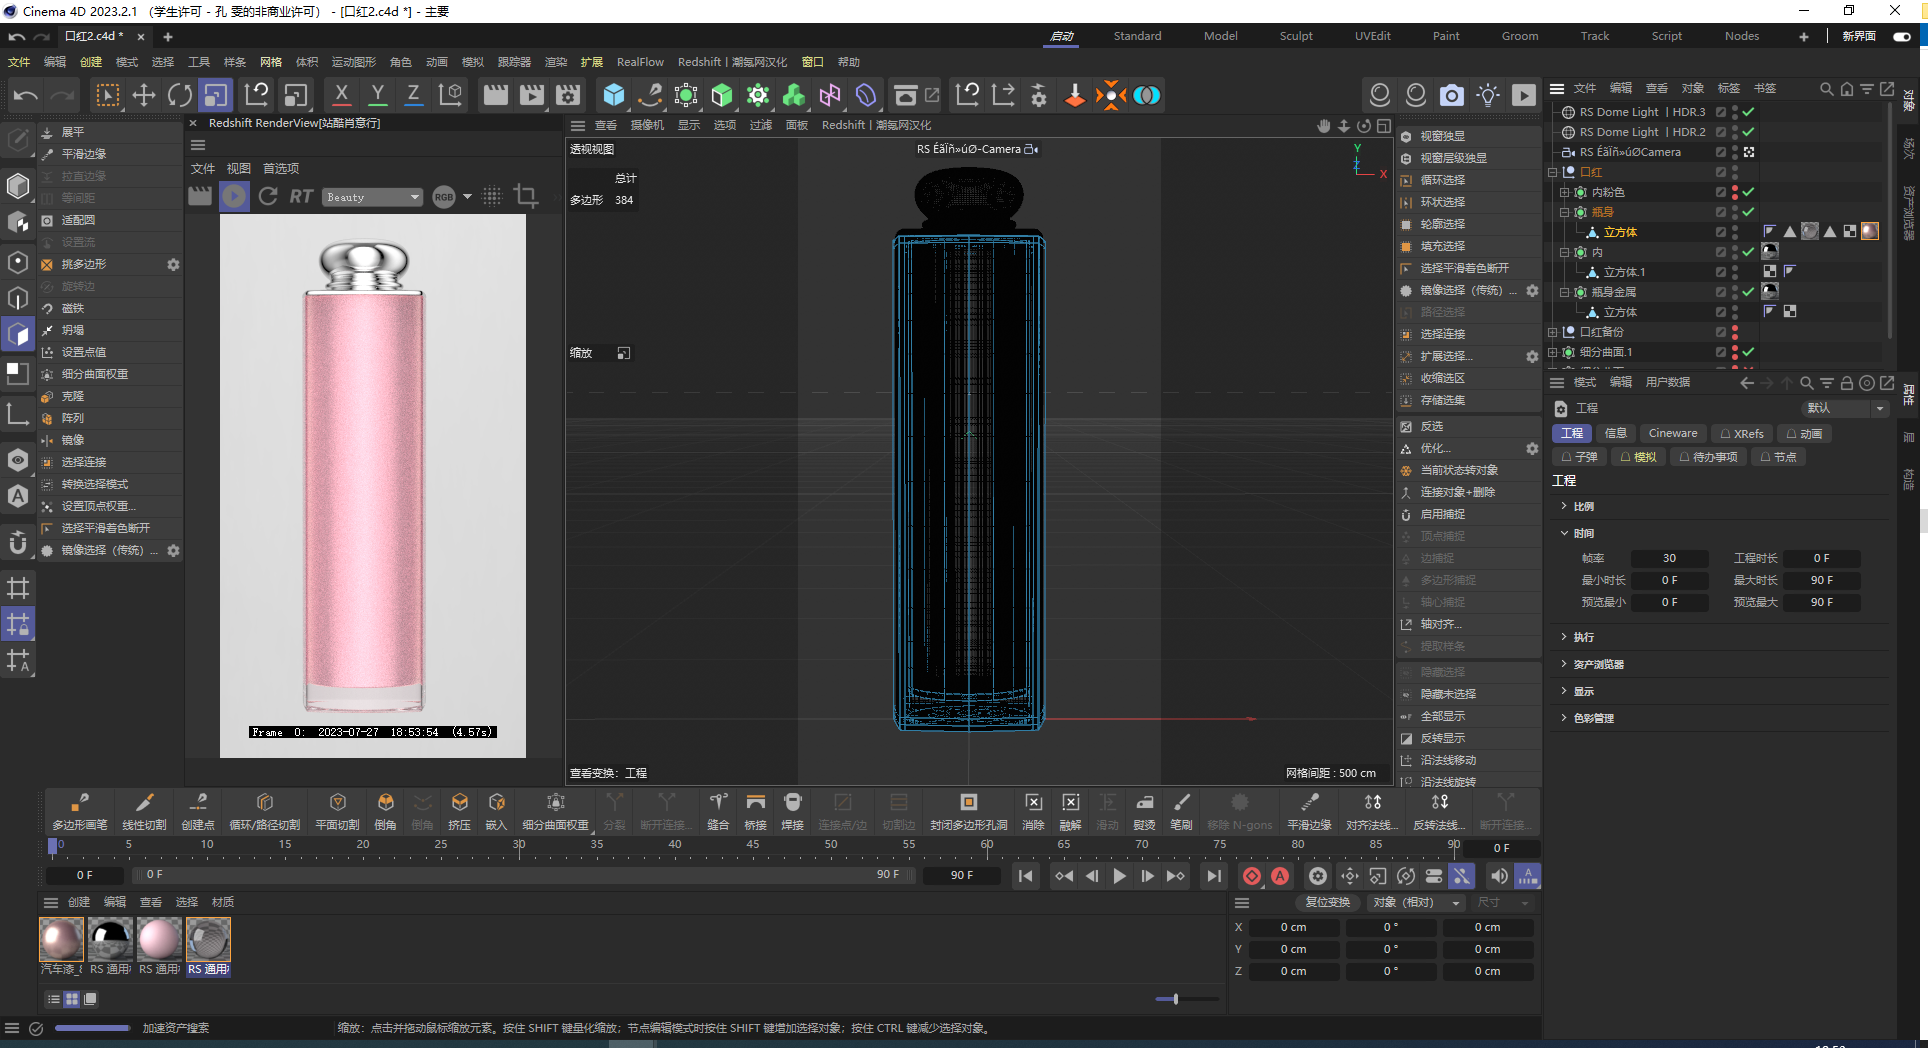Toggle enable checkmark of RS Dome Light HDR.3
Screen dimensions: 1928x1048
tap(1748, 112)
